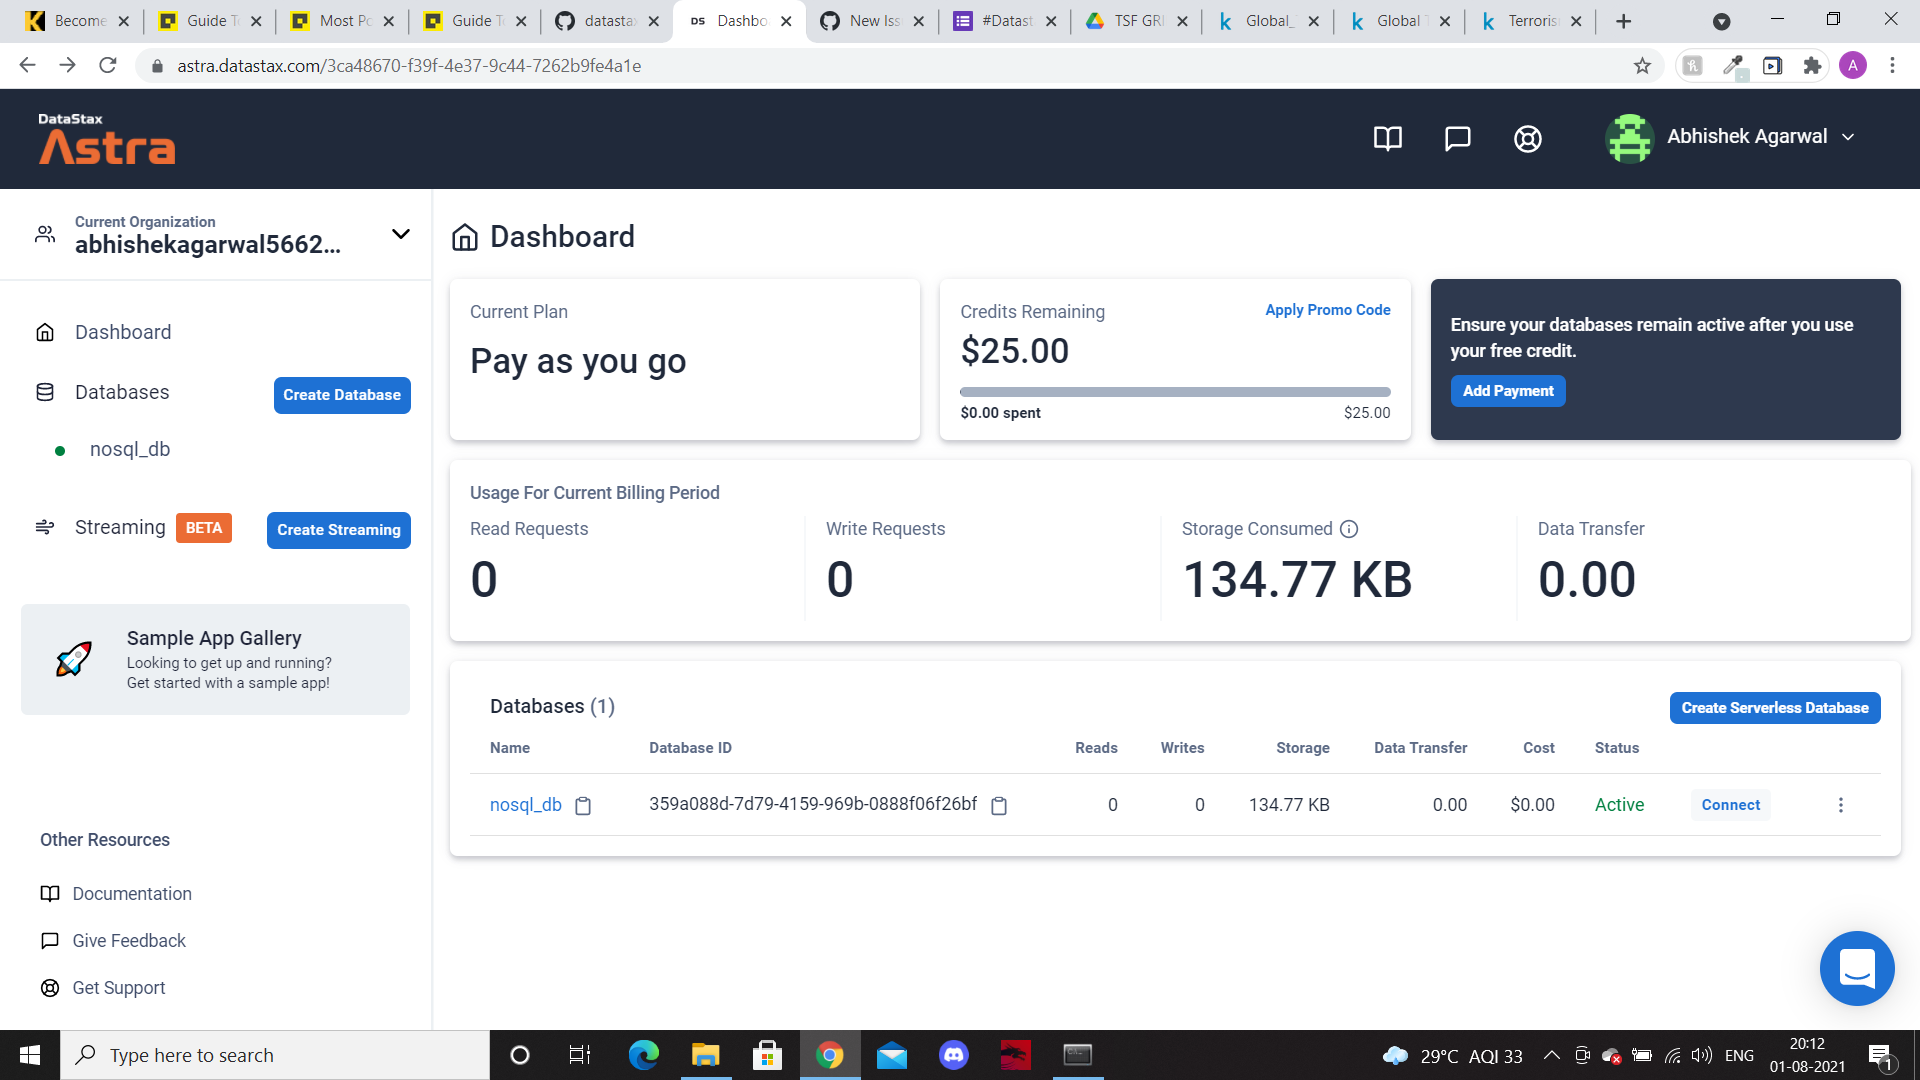The width and height of the screenshot is (1920, 1080).
Task: Expand the Current Organization dropdown
Action: pyautogui.click(x=400, y=233)
